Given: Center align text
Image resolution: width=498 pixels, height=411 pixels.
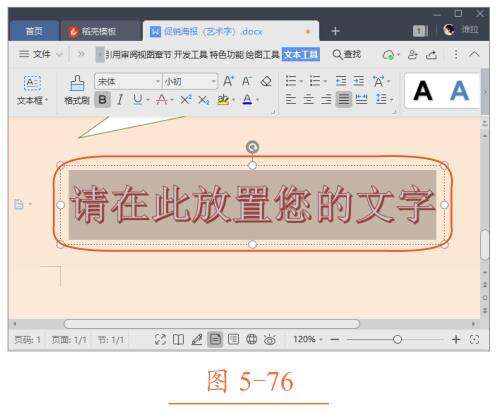Looking at the screenshot, I should point(309,99).
